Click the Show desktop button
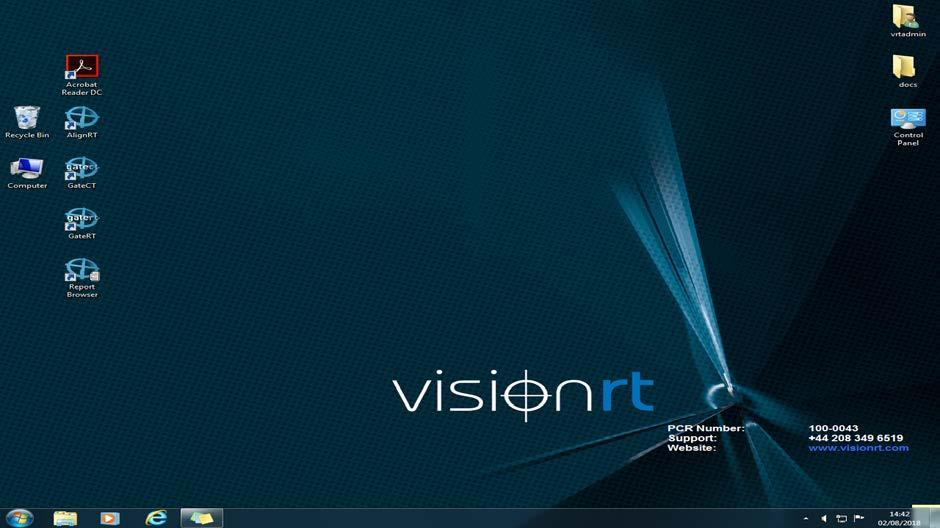This screenshot has height=528, width=940. [934, 518]
